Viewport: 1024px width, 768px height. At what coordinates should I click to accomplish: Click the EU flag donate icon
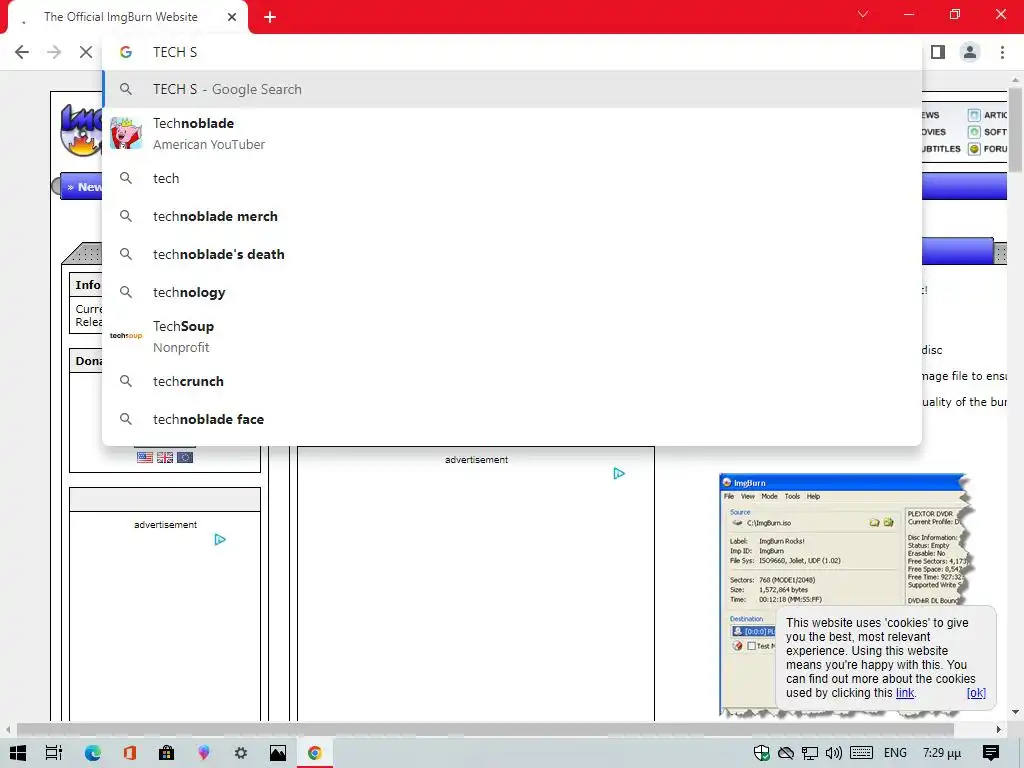click(x=185, y=457)
